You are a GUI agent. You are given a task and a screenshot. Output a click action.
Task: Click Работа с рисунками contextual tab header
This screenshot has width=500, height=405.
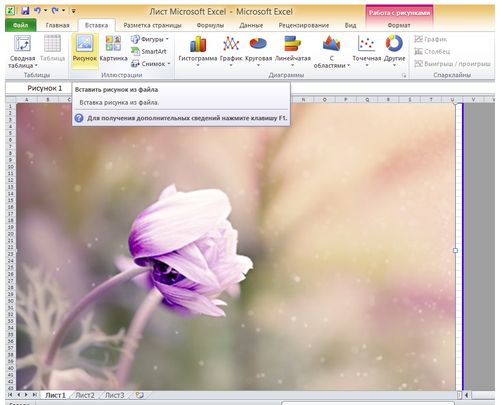399,13
